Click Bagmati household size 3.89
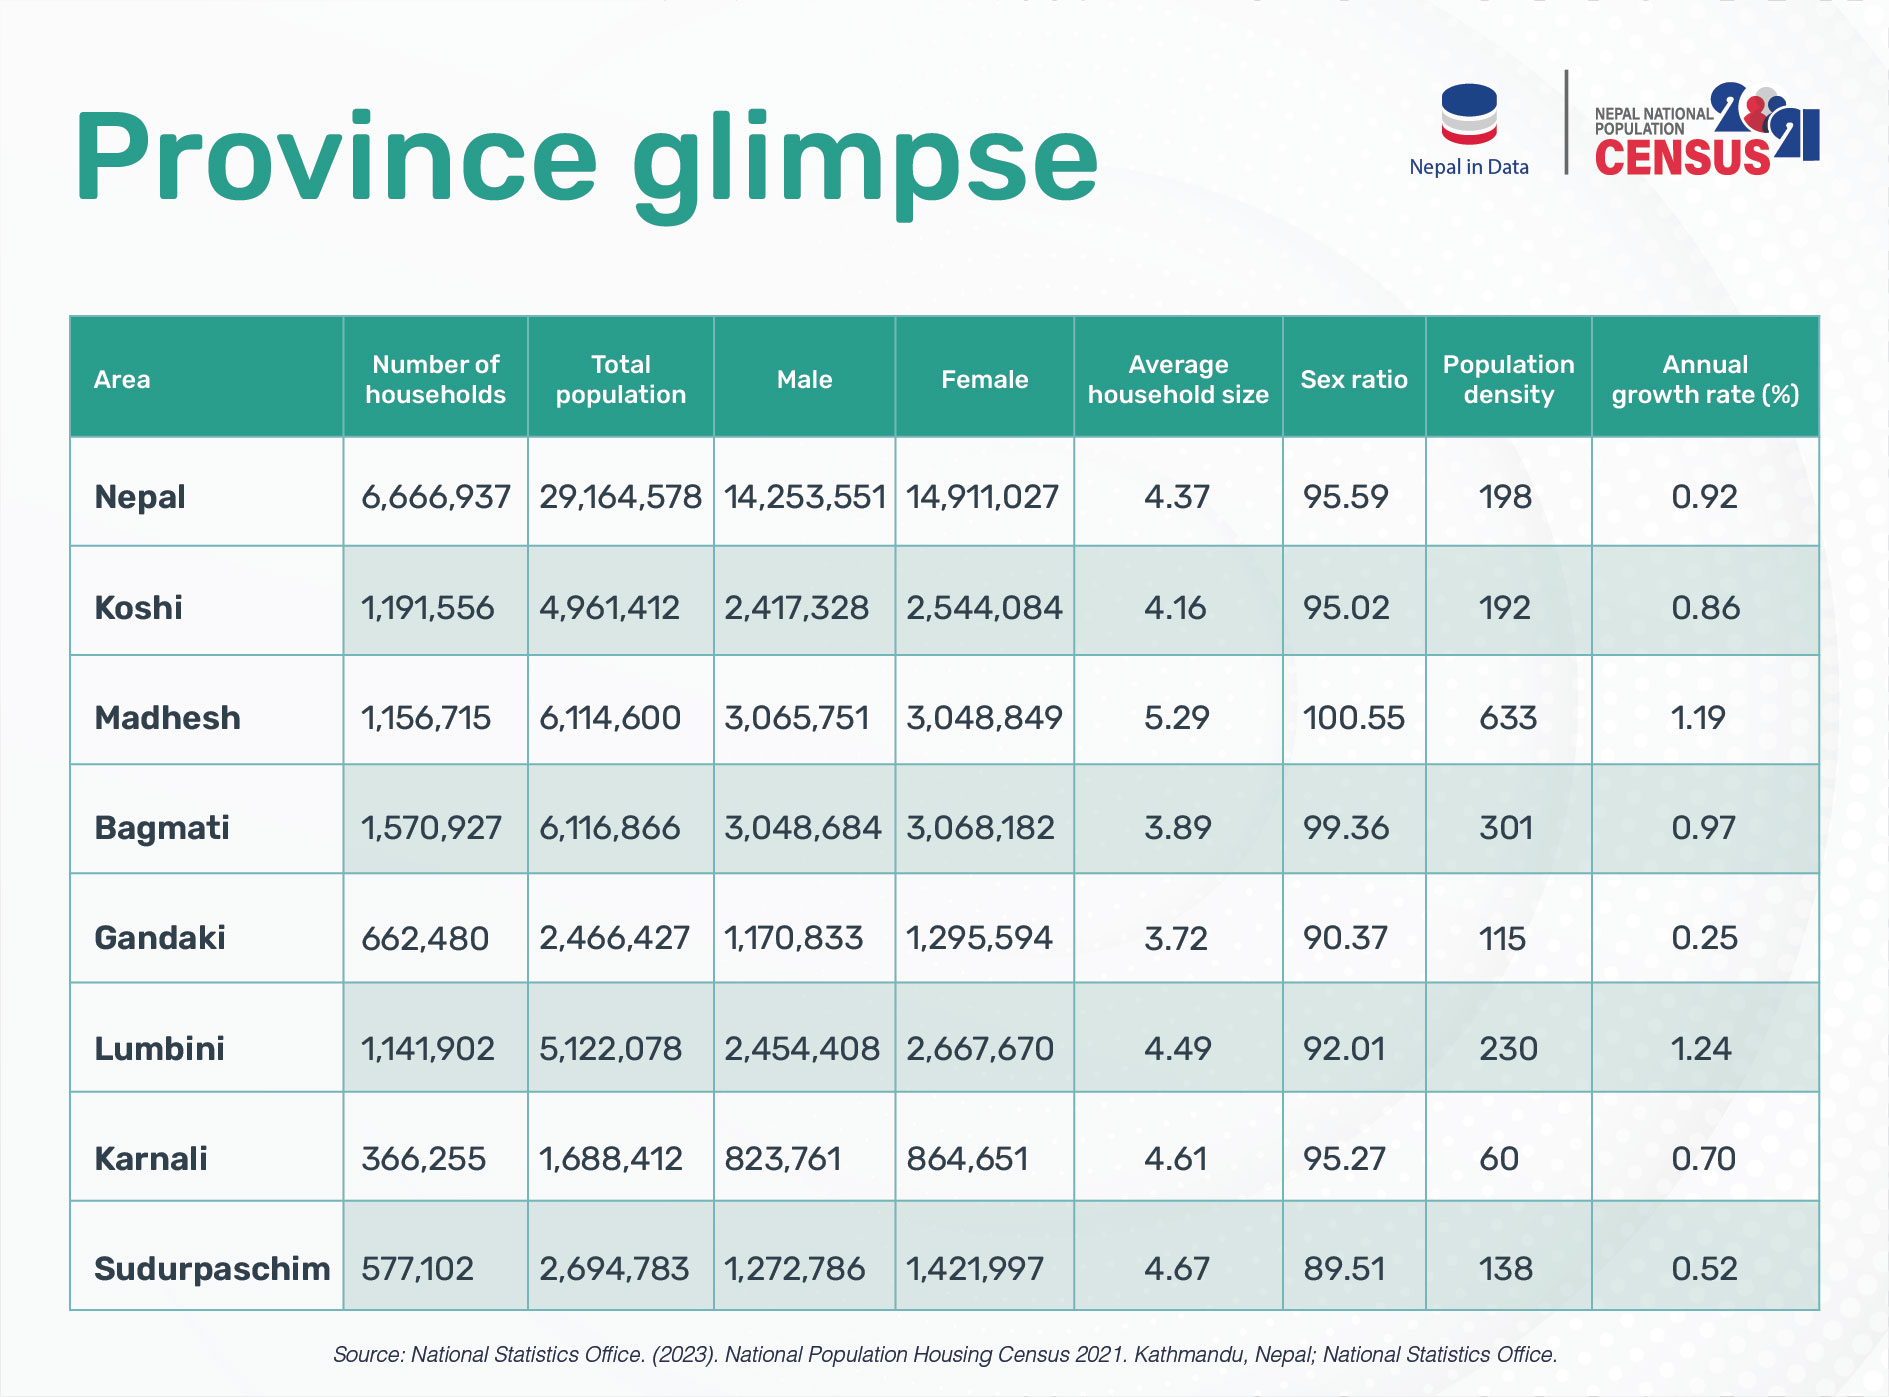The width and height of the screenshot is (1889, 1397). point(1178,828)
